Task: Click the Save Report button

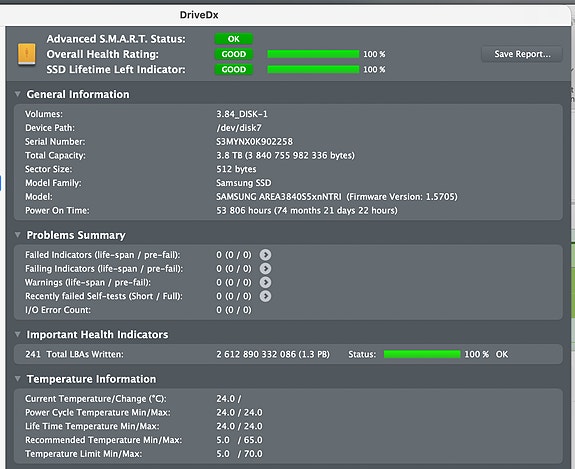Action: click(522, 54)
